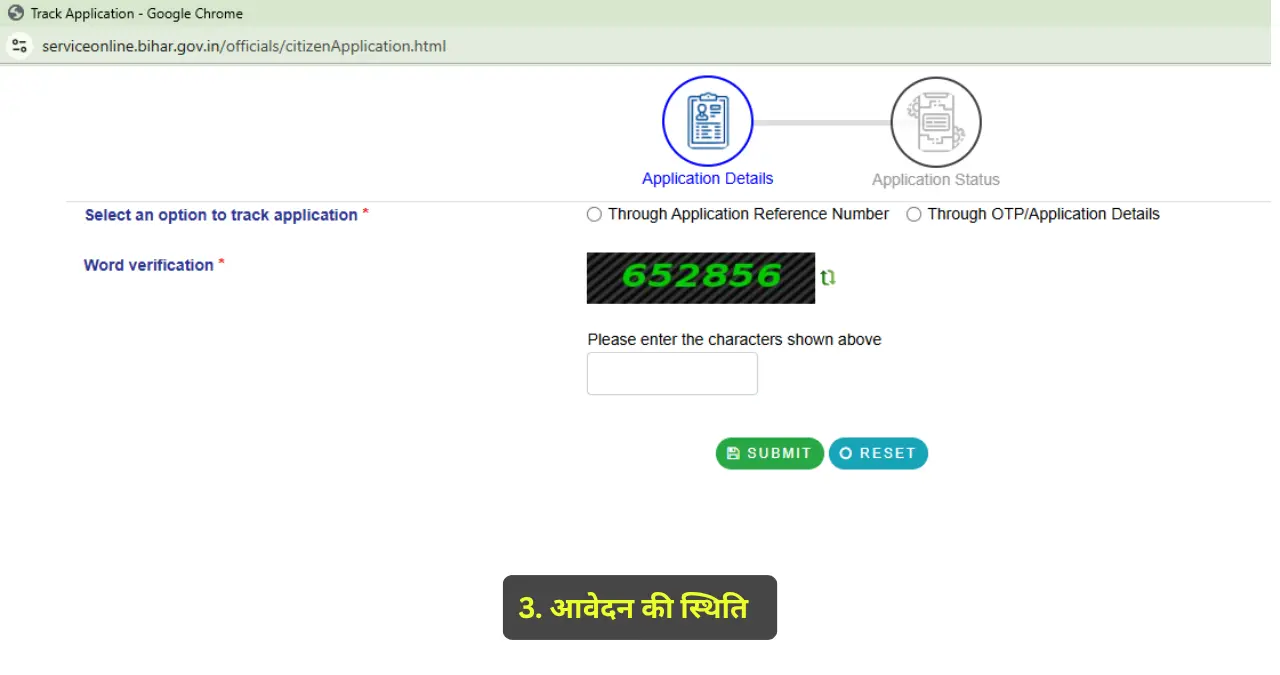The image size is (1280, 675).
Task: Click the Application Details step label
Action: 708,179
